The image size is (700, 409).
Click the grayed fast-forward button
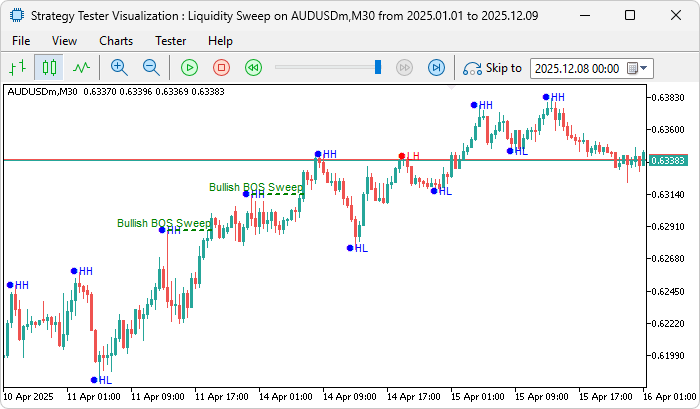point(404,67)
